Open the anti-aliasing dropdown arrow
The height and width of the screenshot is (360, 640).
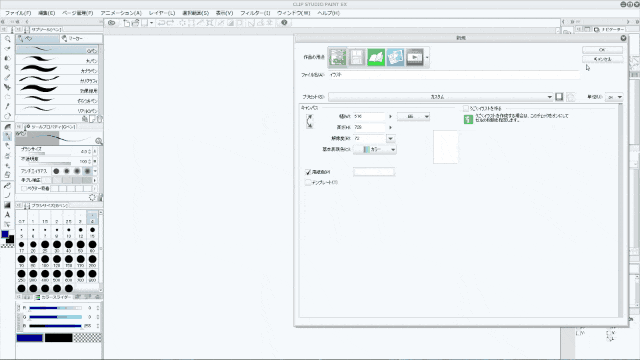95,171
